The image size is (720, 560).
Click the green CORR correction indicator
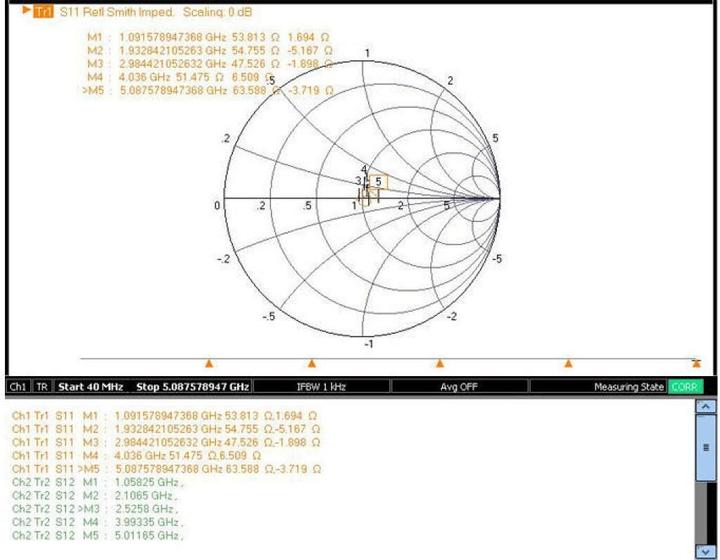[686, 386]
